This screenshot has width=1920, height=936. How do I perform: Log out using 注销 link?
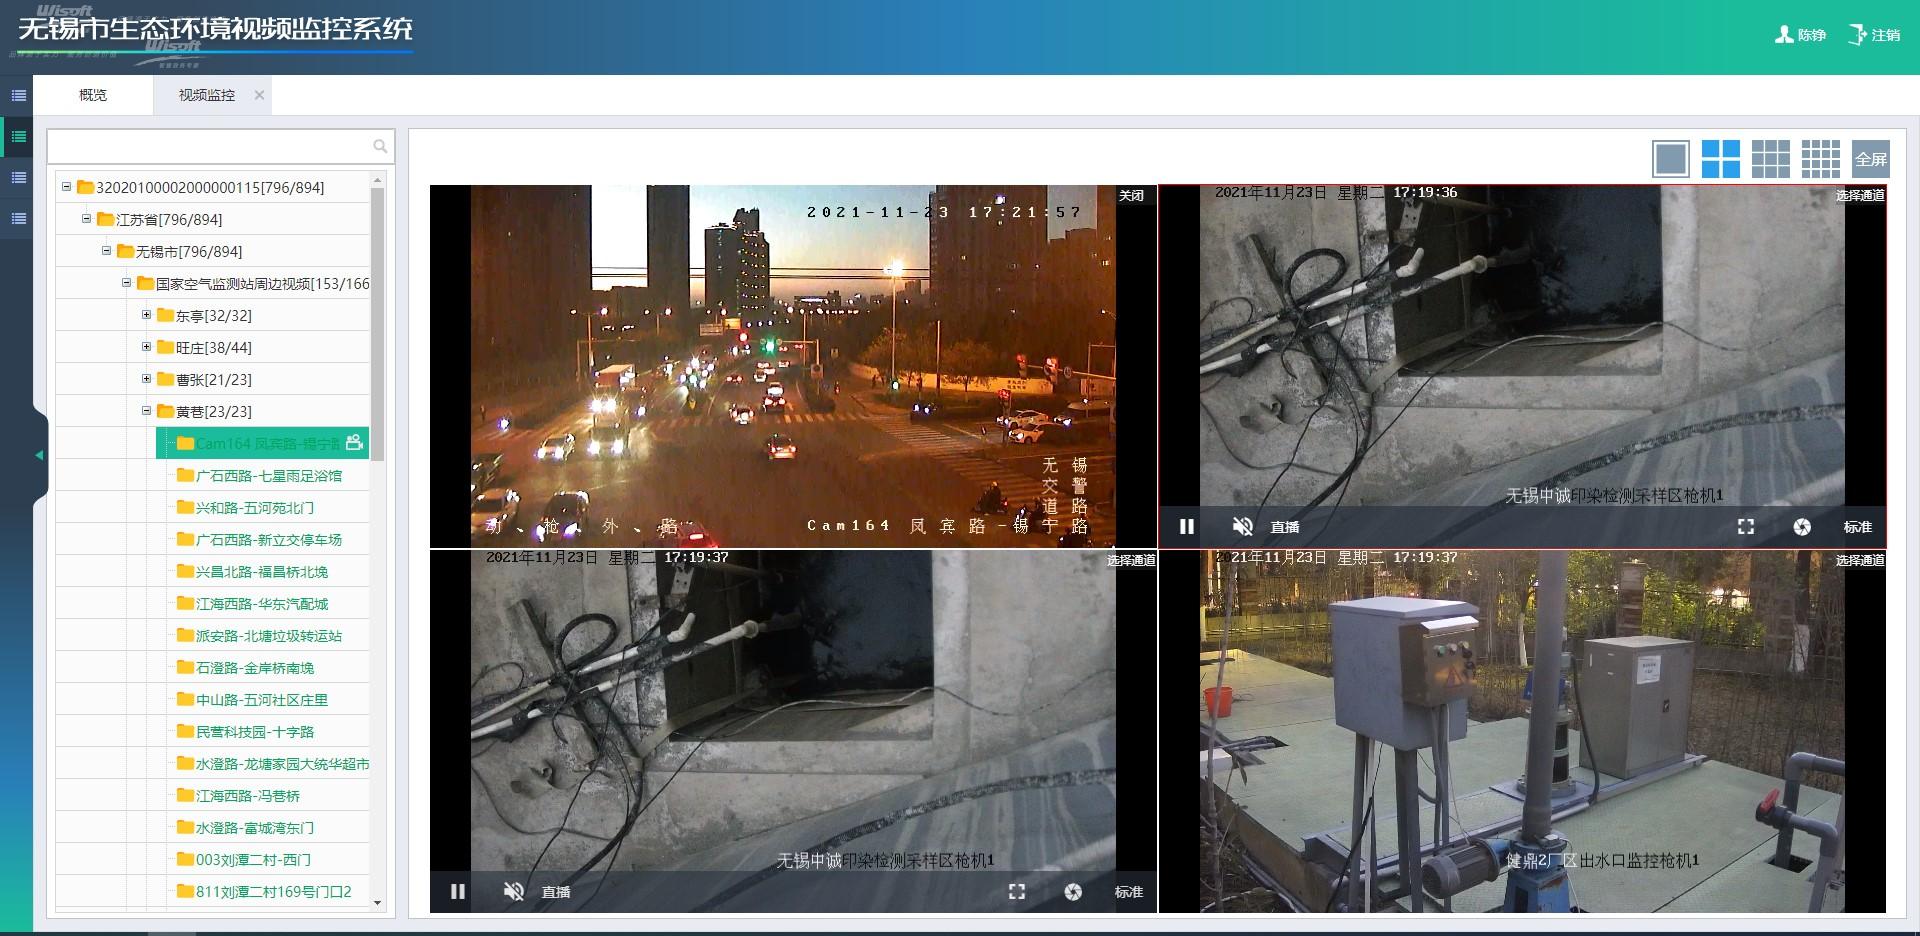click(1874, 35)
